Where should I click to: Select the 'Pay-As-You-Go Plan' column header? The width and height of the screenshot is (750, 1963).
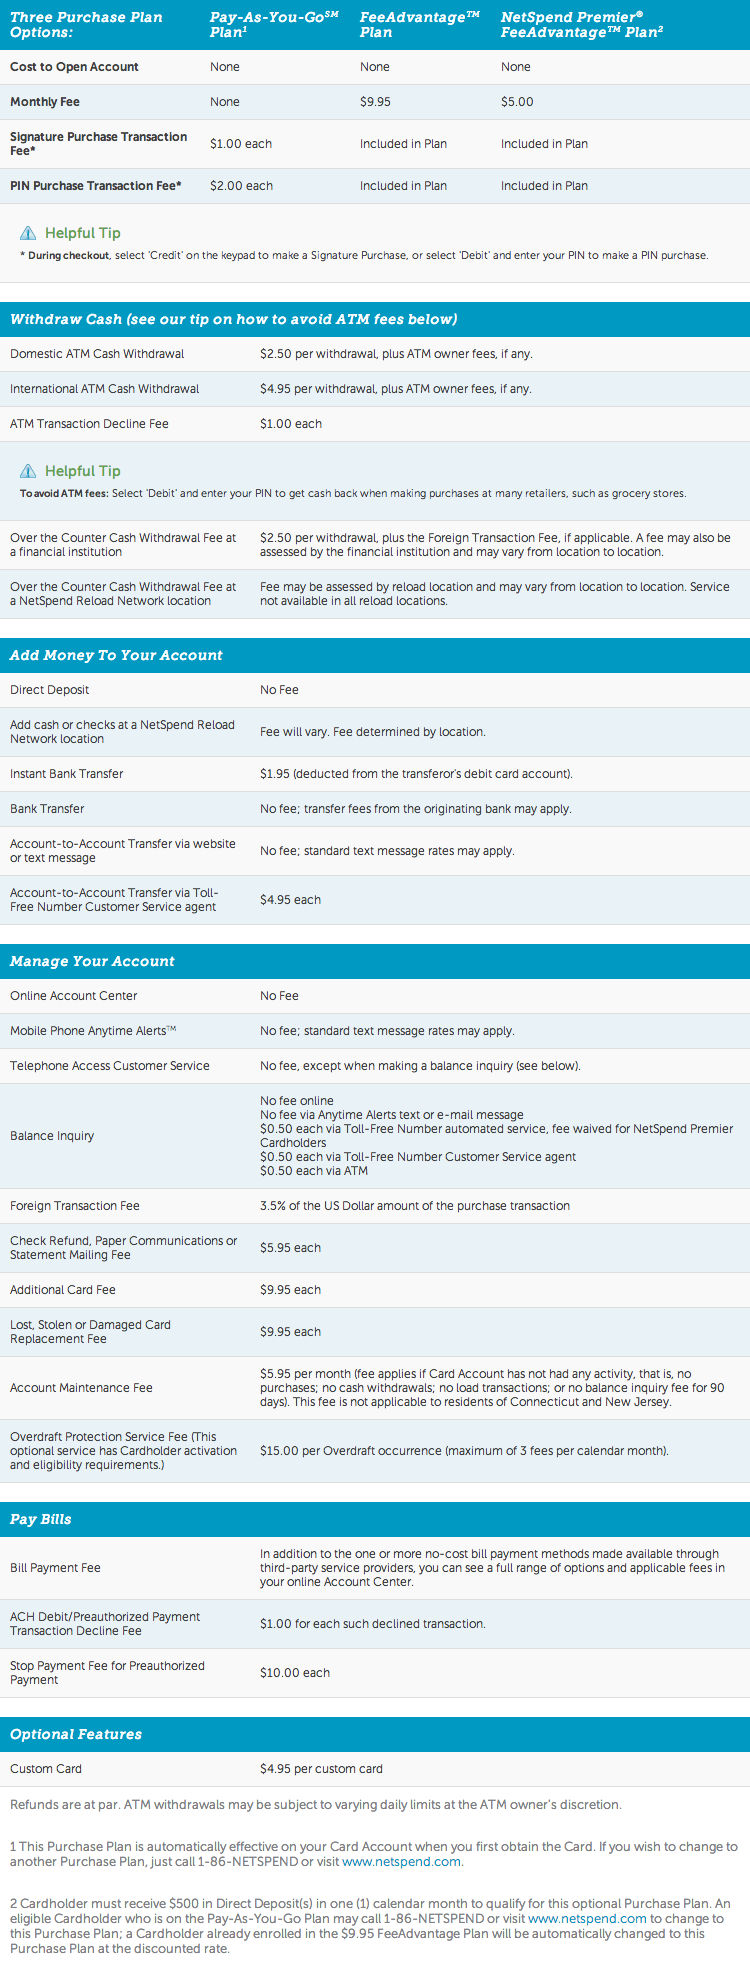pos(274,25)
